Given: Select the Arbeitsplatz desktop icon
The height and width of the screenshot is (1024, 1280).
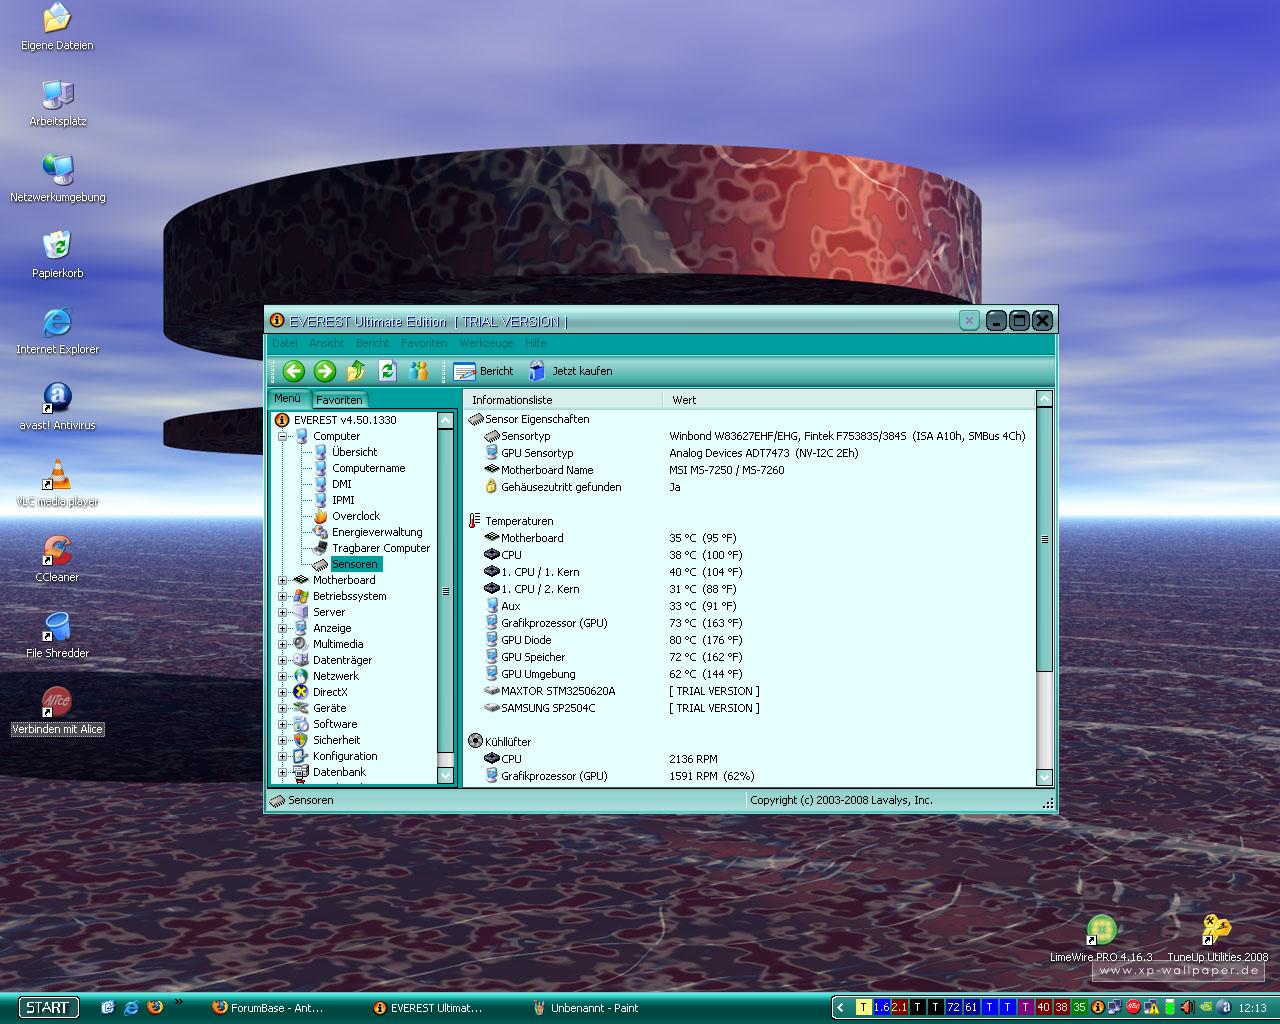Looking at the screenshot, I should click(57, 103).
